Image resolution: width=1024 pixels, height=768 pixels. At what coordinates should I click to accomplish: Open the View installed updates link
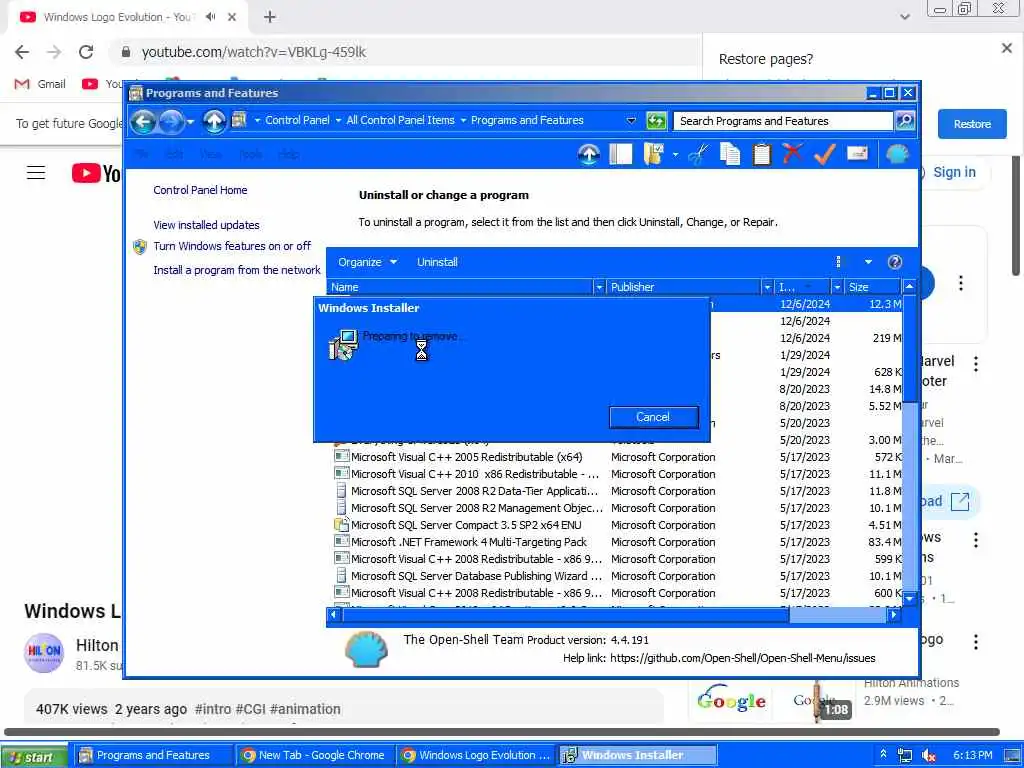(x=206, y=225)
